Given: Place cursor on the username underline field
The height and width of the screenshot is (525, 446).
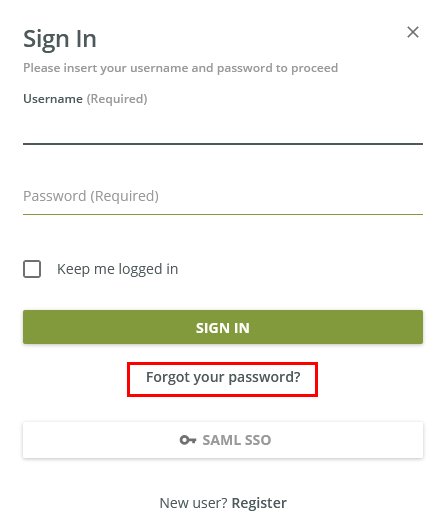Looking at the screenshot, I should (223, 129).
